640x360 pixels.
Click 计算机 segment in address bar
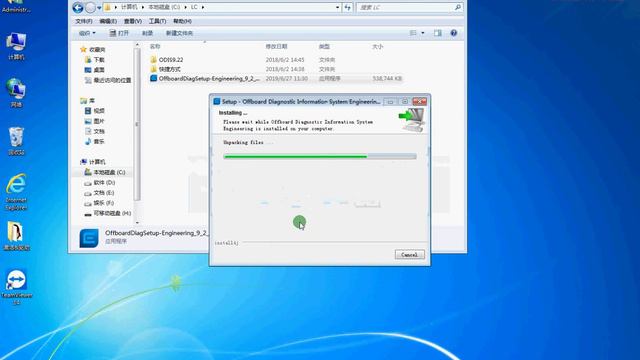(x=129, y=7)
